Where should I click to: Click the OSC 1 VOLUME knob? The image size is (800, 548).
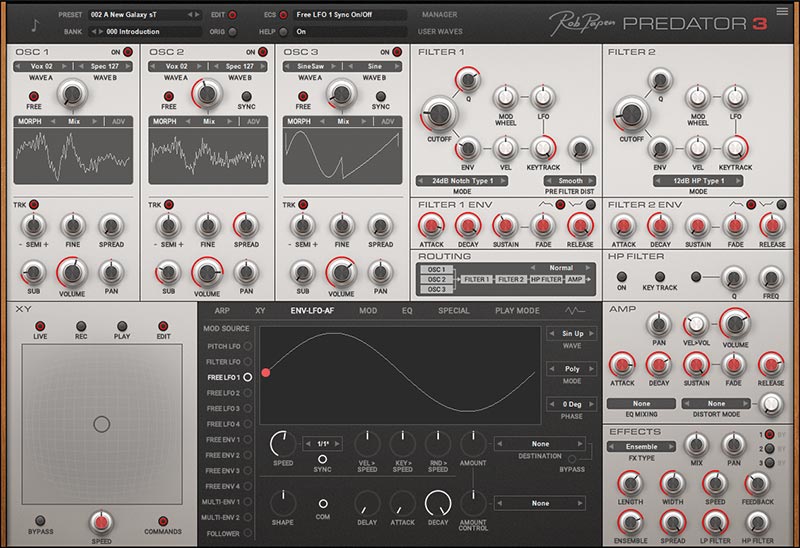(x=72, y=272)
